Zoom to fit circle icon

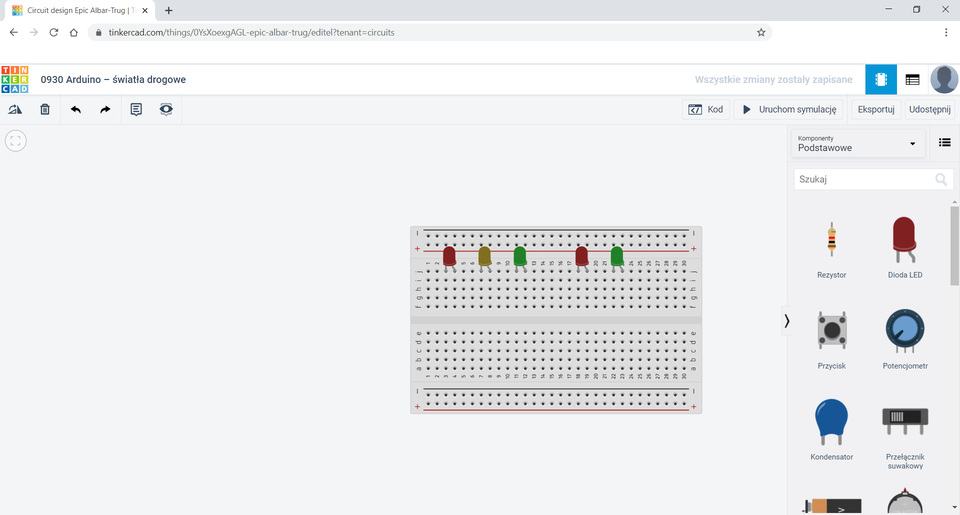[x=16, y=141]
